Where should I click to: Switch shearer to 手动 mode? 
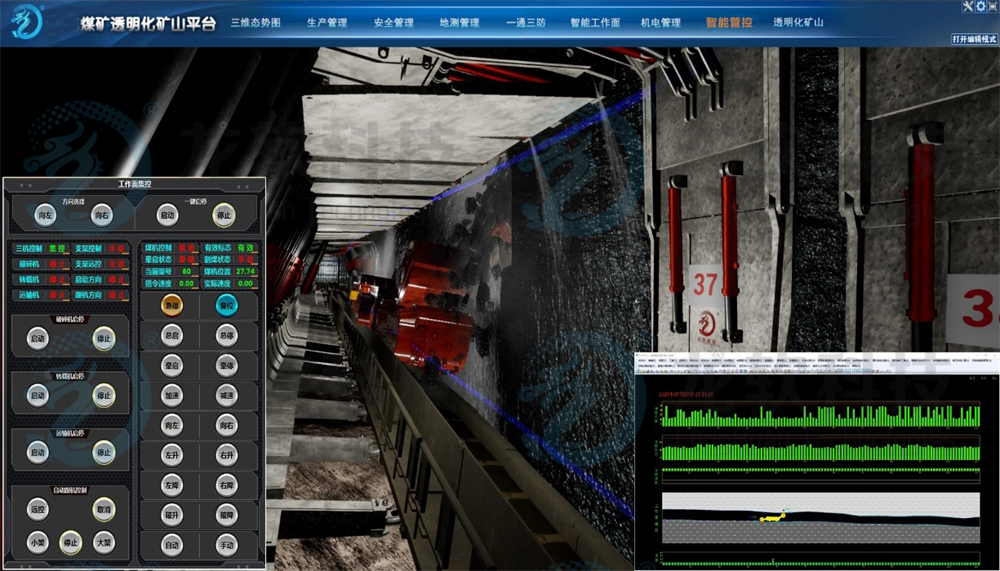227,545
